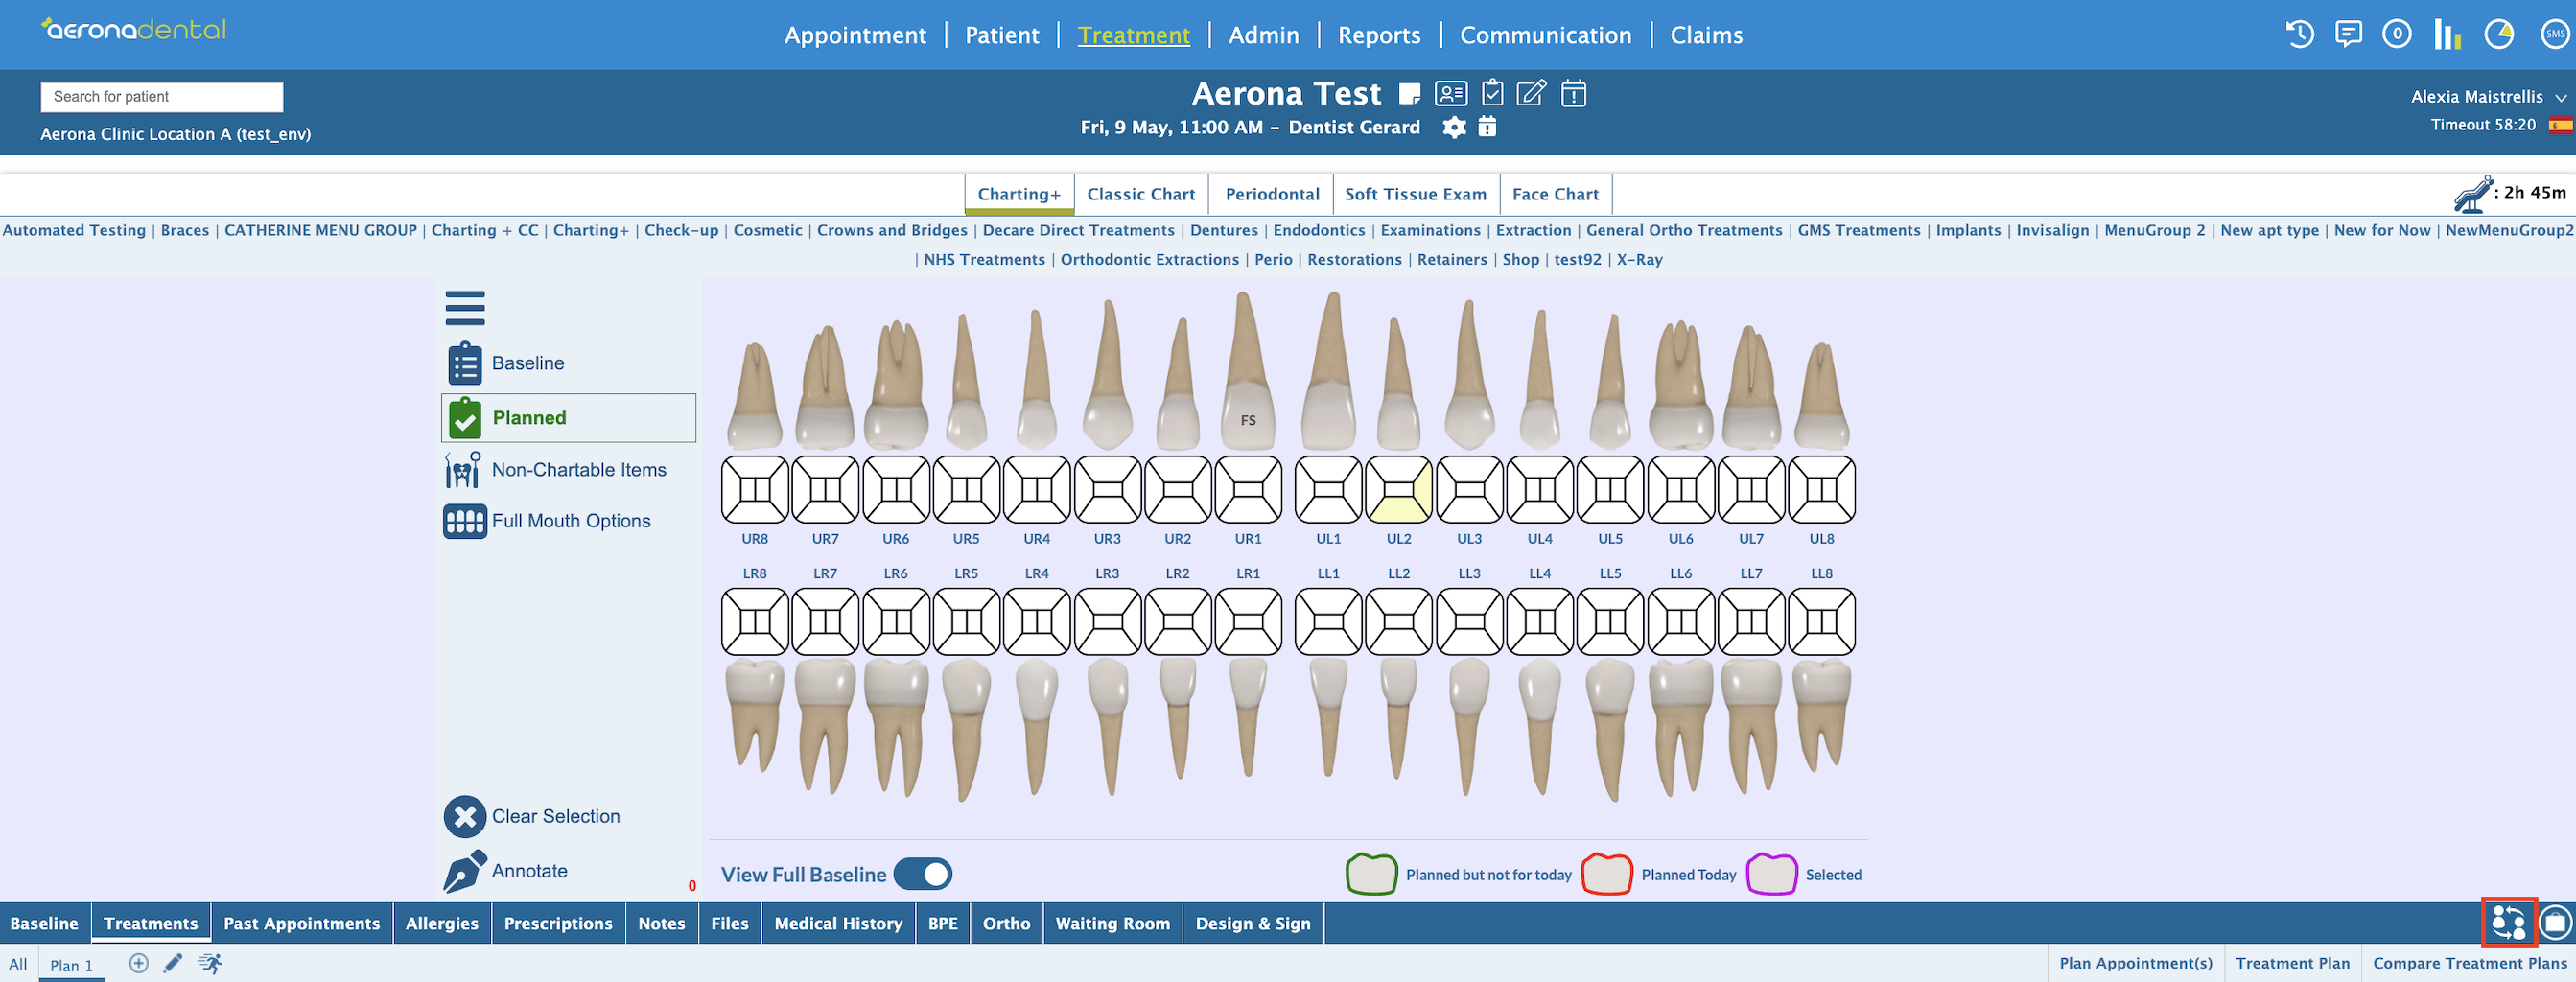Switch to the Classic Chart tab
The image size is (2576, 982).
pyautogui.click(x=1141, y=194)
